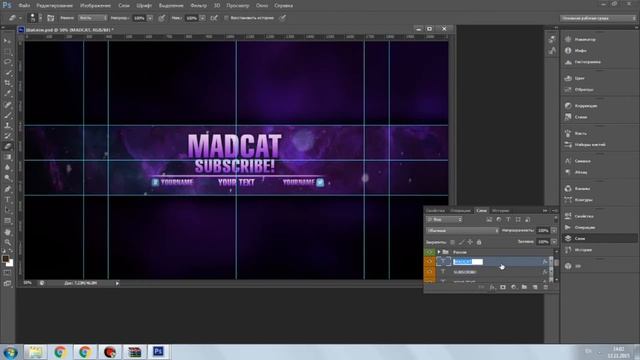
Task: Toggle the Brush panel from options bar
Action: (50, 18)
